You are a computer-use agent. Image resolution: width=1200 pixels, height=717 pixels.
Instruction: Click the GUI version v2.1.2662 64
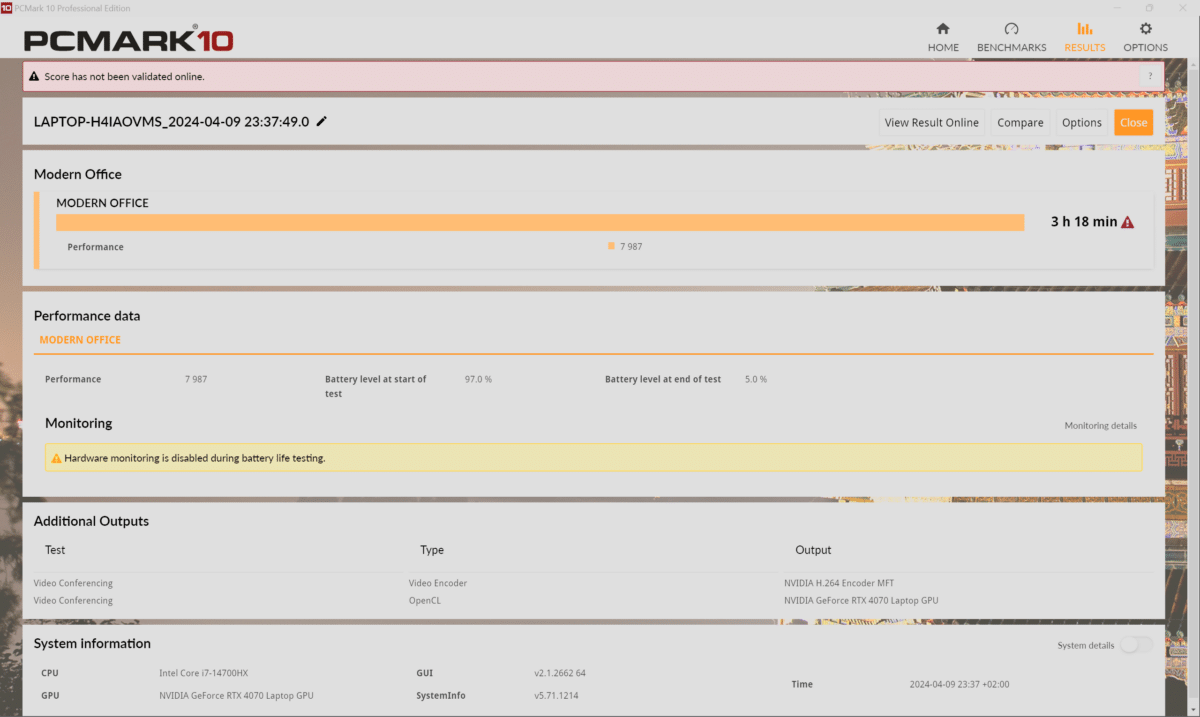[560, 673]
